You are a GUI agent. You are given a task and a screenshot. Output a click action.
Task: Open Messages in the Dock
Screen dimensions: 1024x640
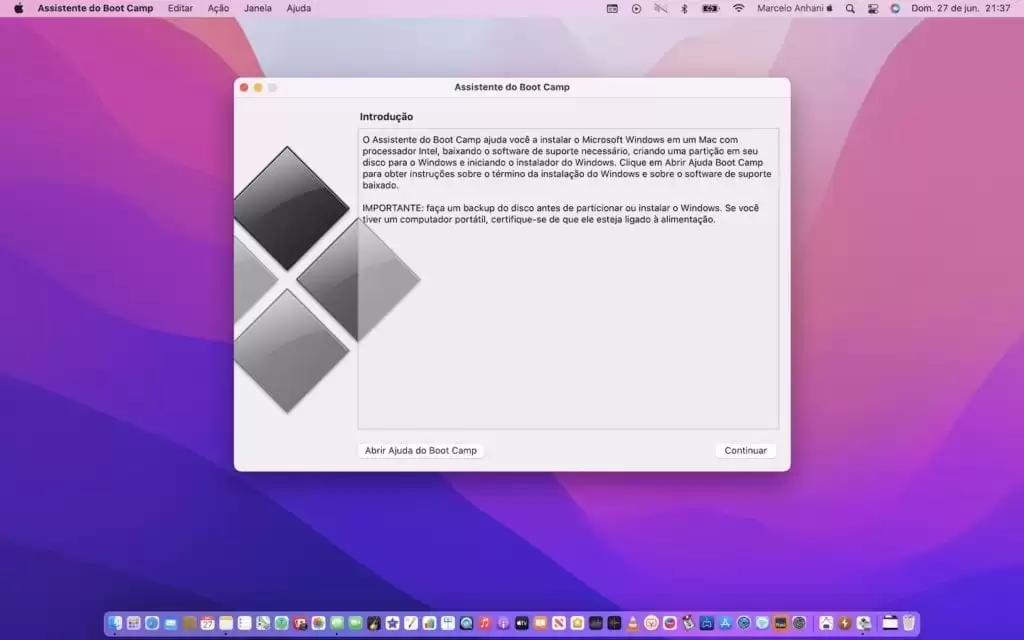[337, 624]
